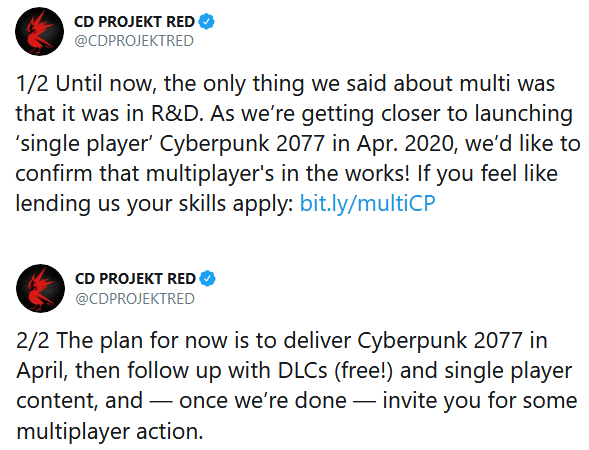Image resolution: width=589 pixels, height=450 pixels.
Task: Click the 'multiplayer action.' closing text
Action: pos(110,432)
